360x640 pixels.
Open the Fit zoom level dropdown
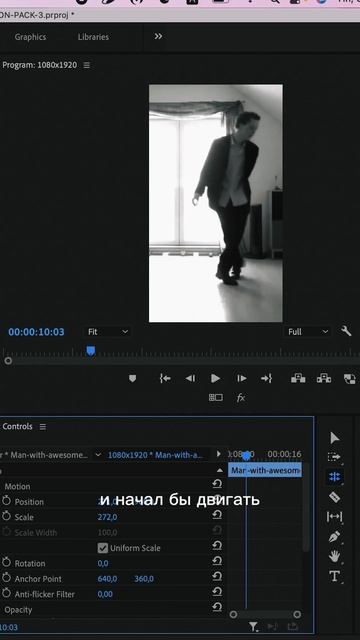click(x=108, y=332)
